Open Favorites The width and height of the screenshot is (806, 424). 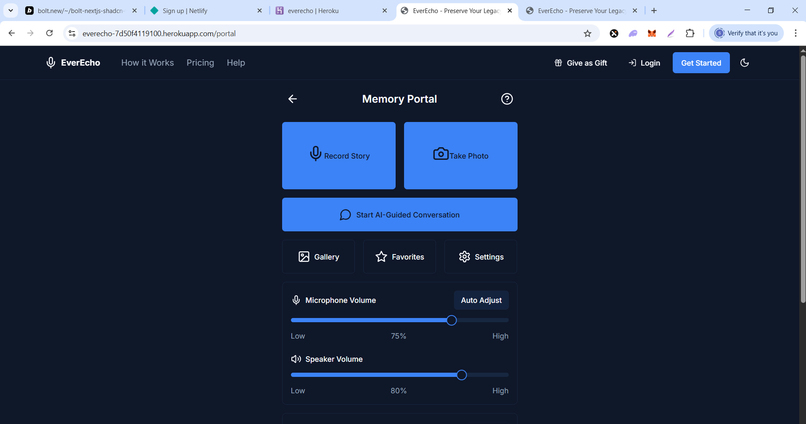(x=399, y=256)
